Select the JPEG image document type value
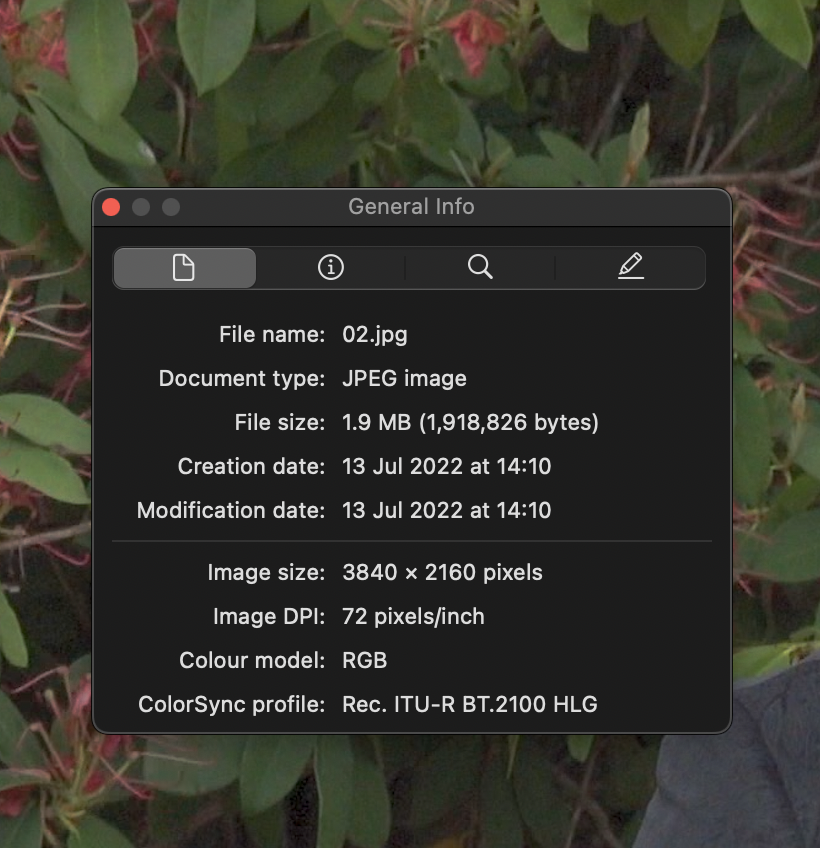 point(404,379)
